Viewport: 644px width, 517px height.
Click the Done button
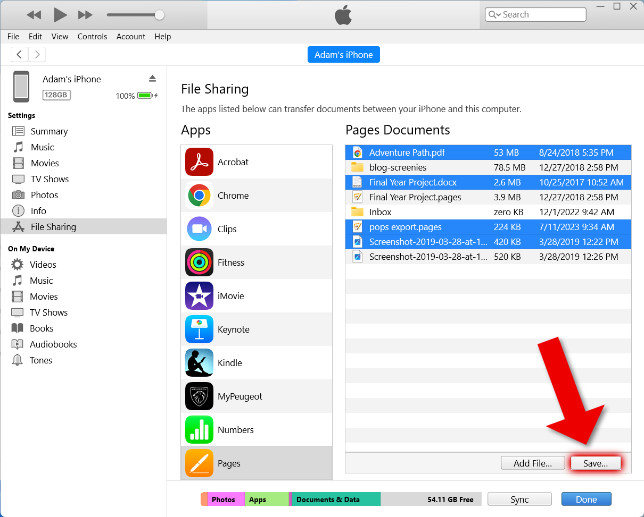pyautogui.click(x=586, y=499)
